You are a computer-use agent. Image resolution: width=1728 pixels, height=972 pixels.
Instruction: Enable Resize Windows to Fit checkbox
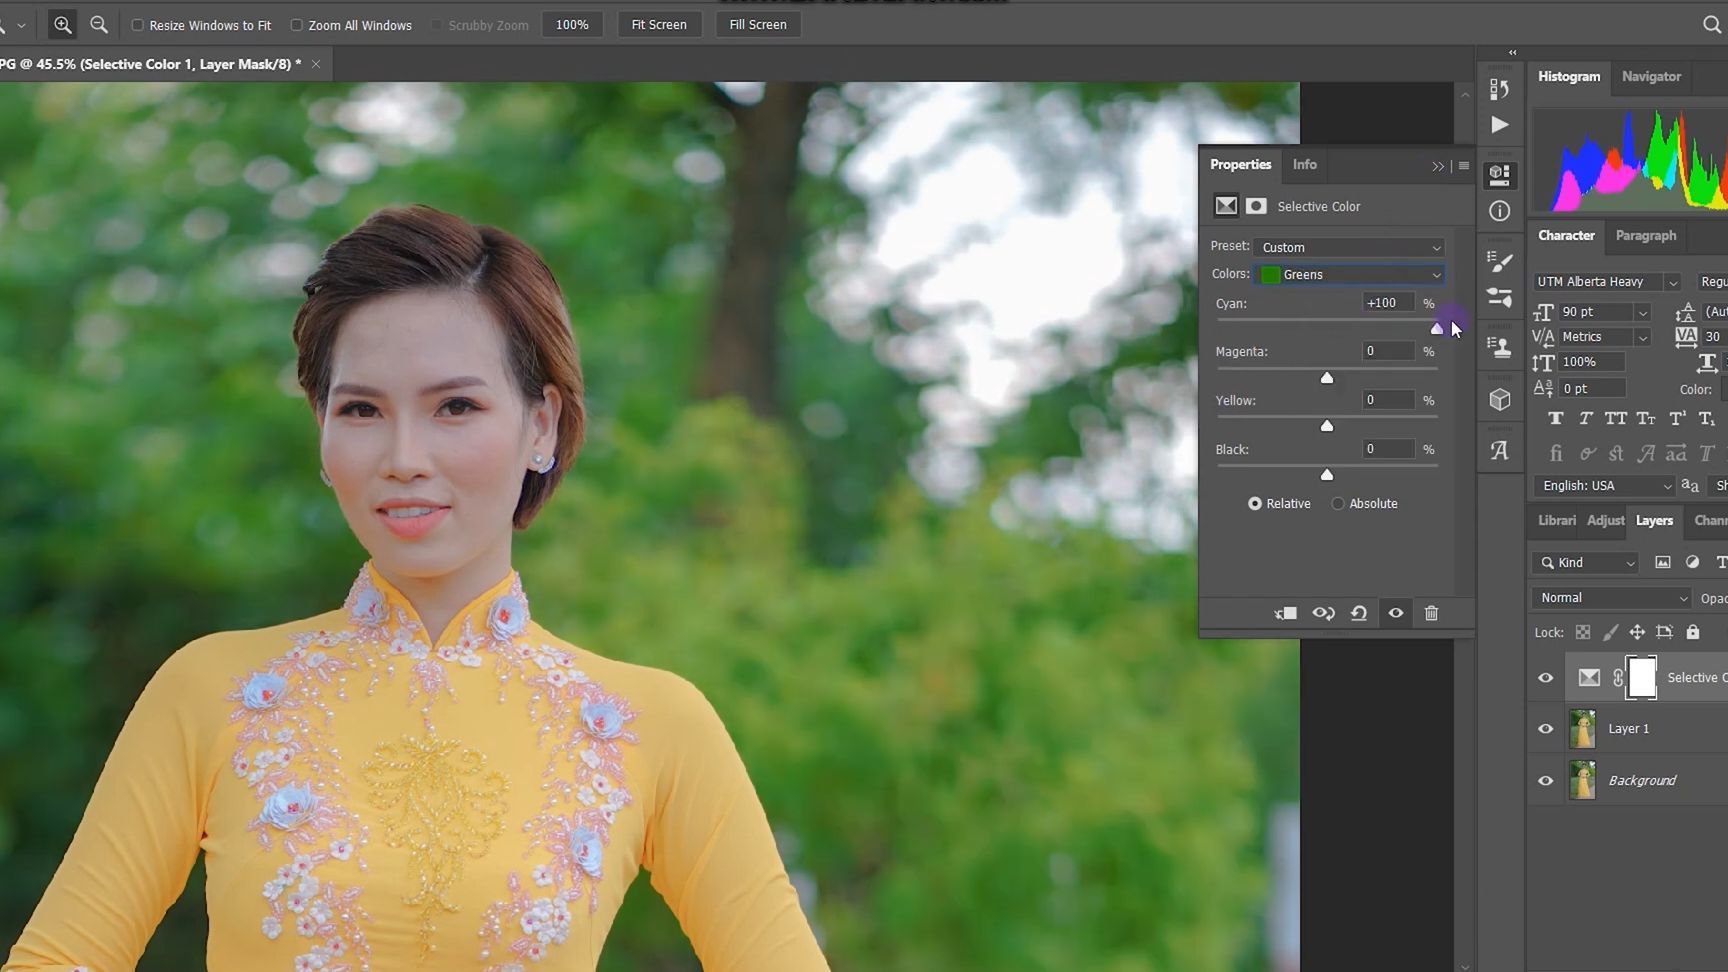[x=138, y=25]
